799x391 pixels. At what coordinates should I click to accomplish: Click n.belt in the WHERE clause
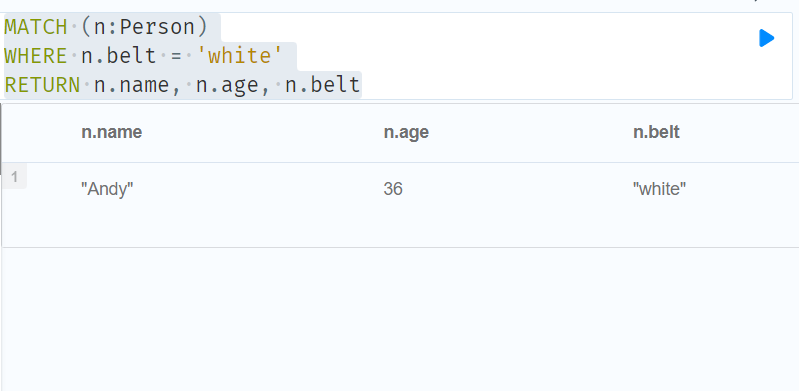tap(119, 56)
